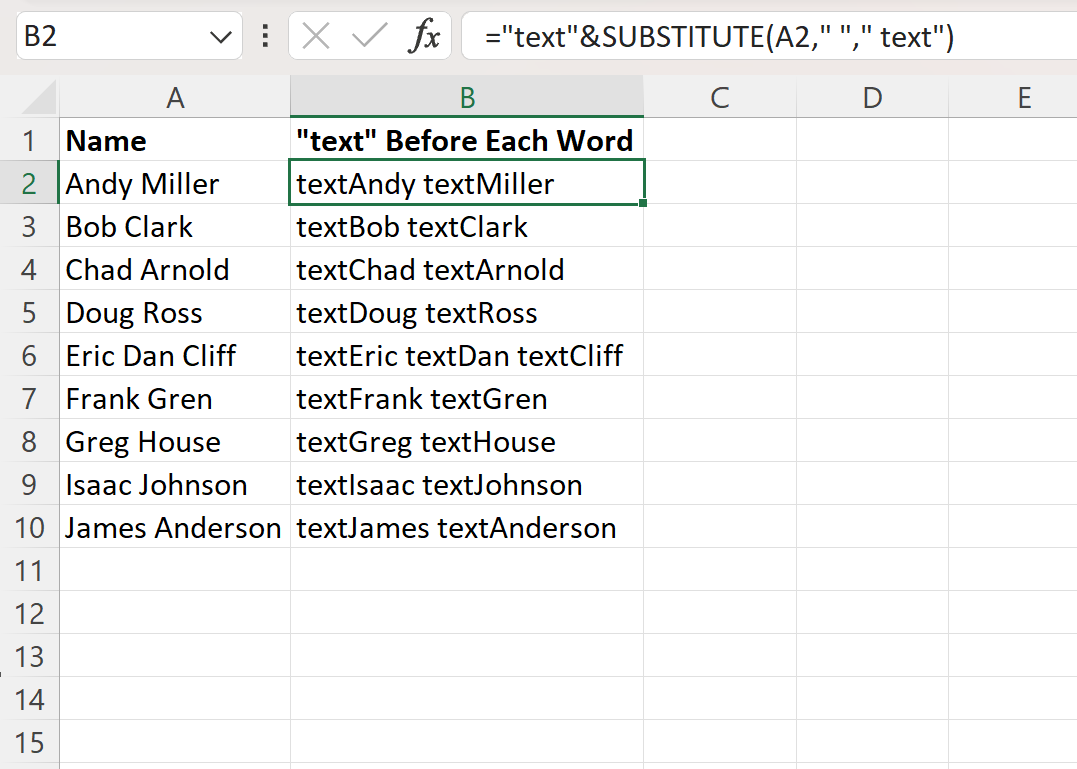Viewport: 1077px width, 769px height.
Task: Select column D header
Action: (x=872, y=97)
